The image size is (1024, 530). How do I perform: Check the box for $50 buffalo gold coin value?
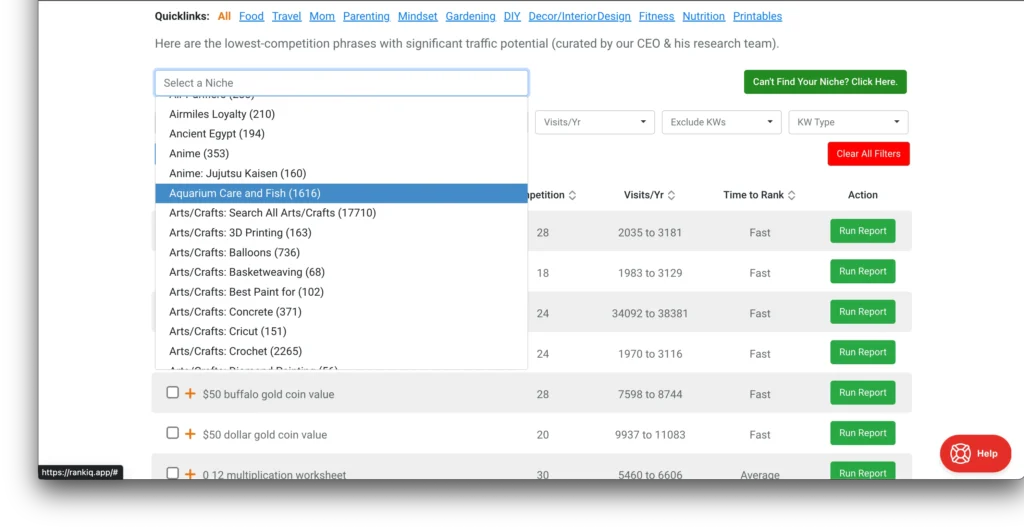pyautogui.click(x=172, y=393)
